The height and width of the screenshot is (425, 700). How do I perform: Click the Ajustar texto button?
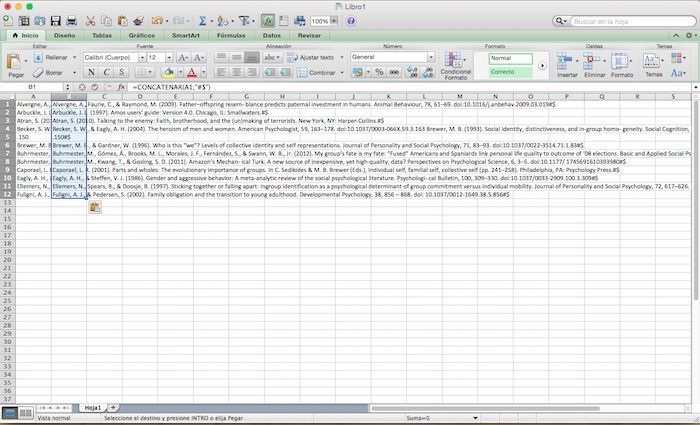[312, 58]
